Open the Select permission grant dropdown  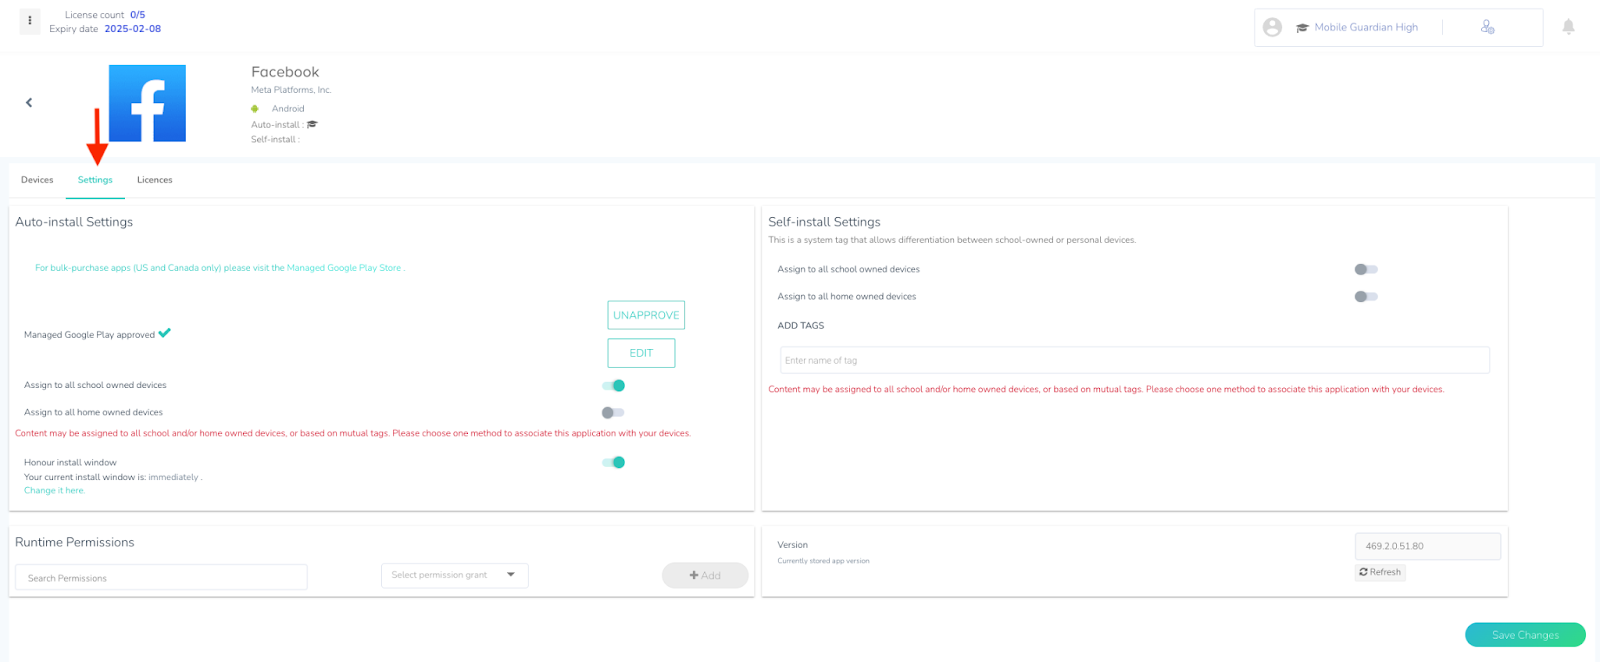(454, 575)
